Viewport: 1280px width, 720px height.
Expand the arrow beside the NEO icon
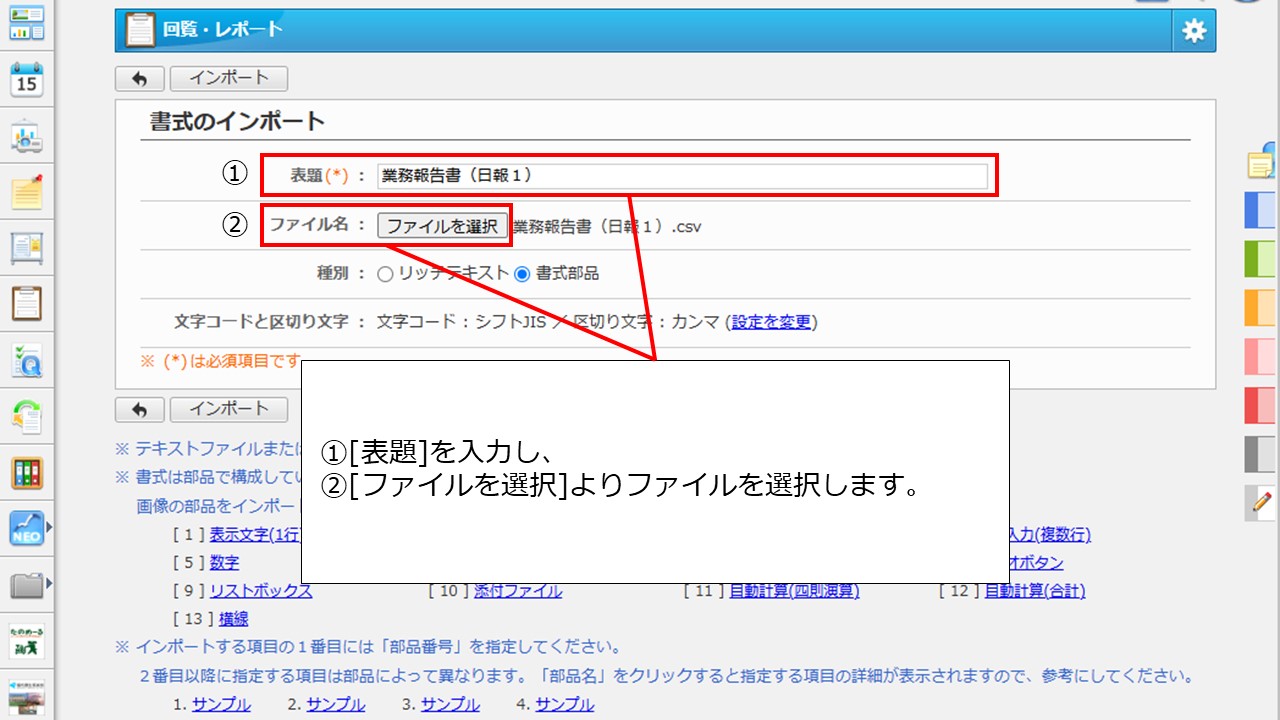click(49, 525)
